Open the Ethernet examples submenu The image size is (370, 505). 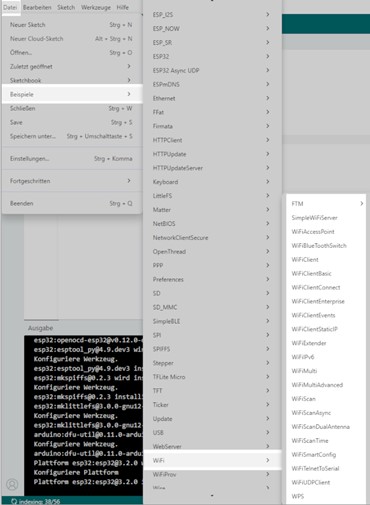tap(212, 98)
